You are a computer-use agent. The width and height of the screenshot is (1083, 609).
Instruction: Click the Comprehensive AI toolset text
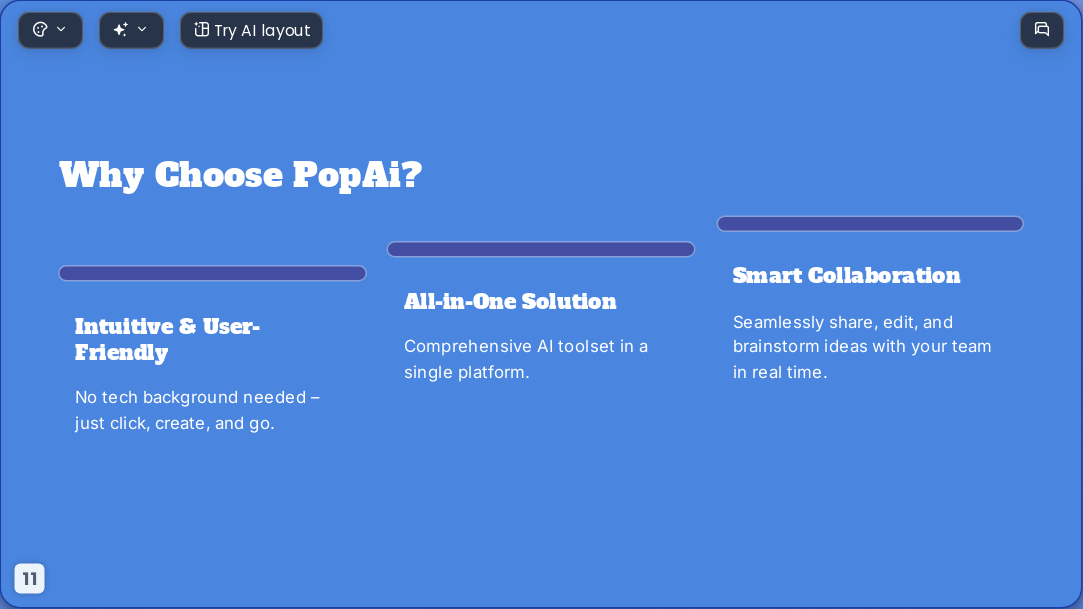pos(526,359)
